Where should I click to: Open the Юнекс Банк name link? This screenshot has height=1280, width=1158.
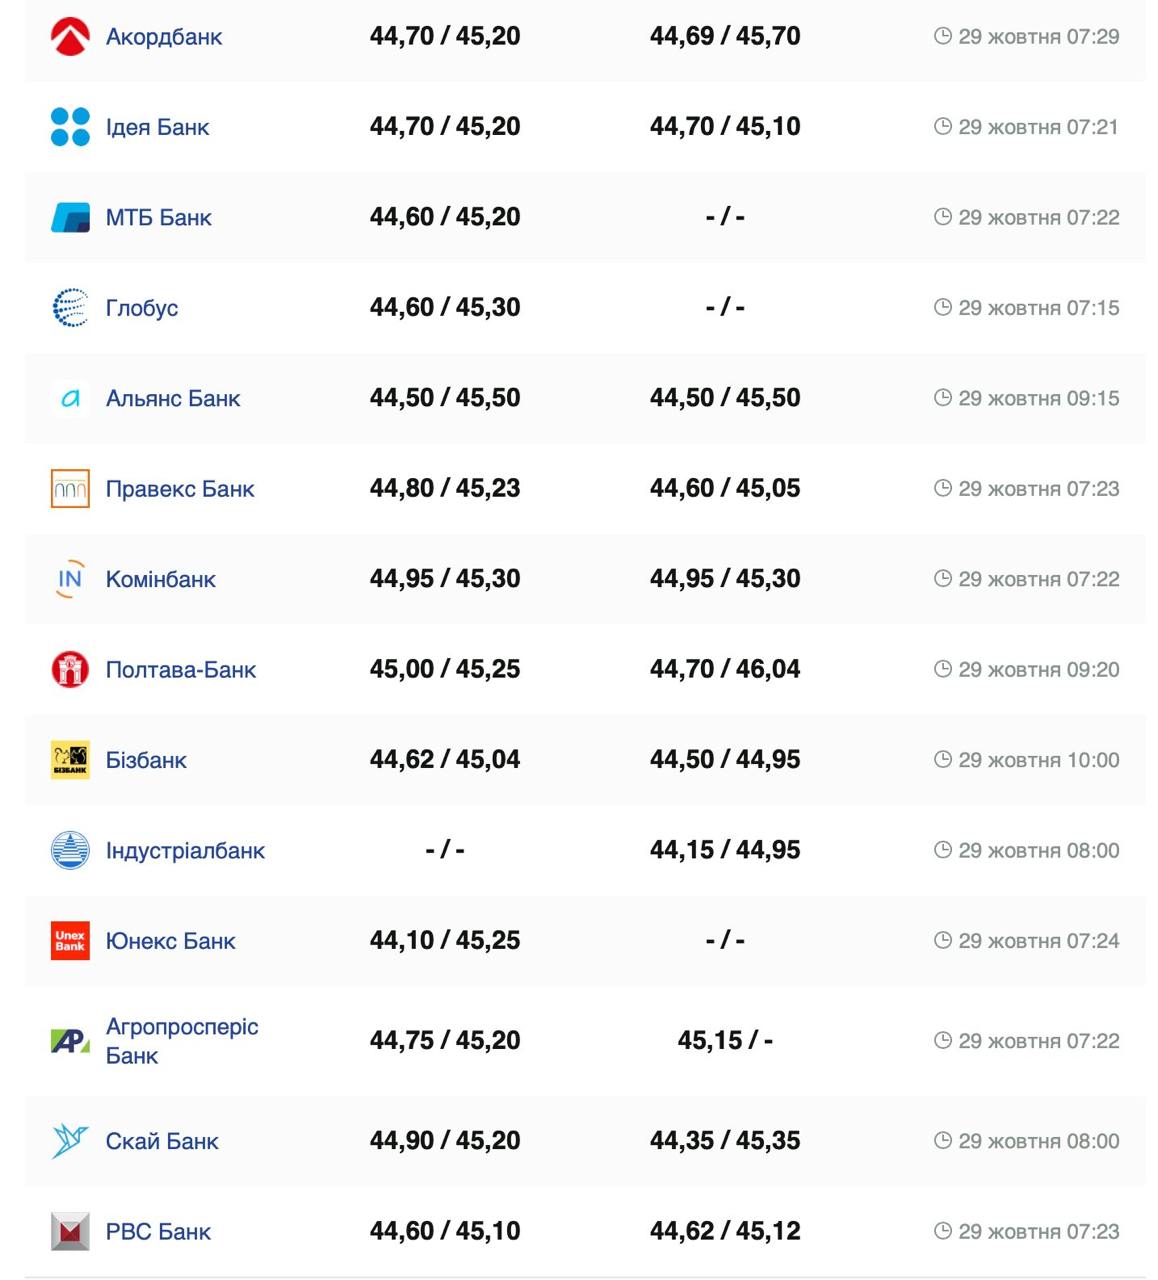[x=170, y=941]
